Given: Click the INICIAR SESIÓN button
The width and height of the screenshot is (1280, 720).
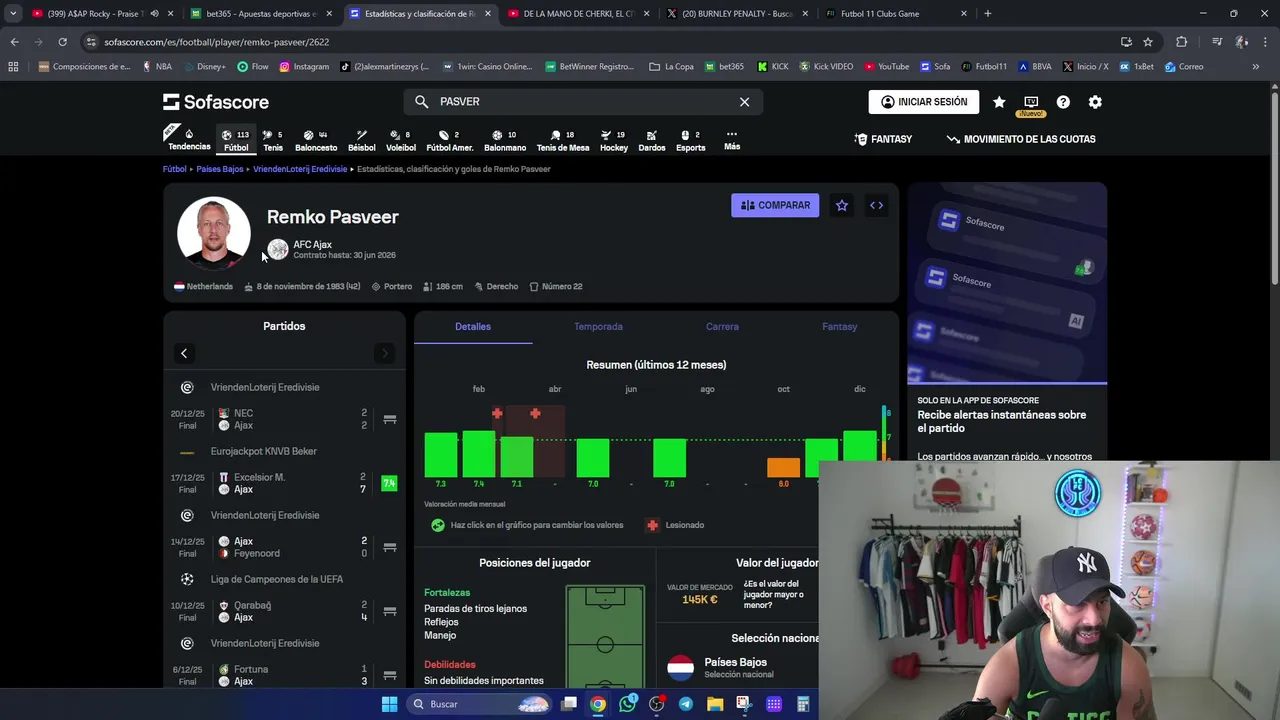Looking at the screenshot, I should (x=924, y=102).
